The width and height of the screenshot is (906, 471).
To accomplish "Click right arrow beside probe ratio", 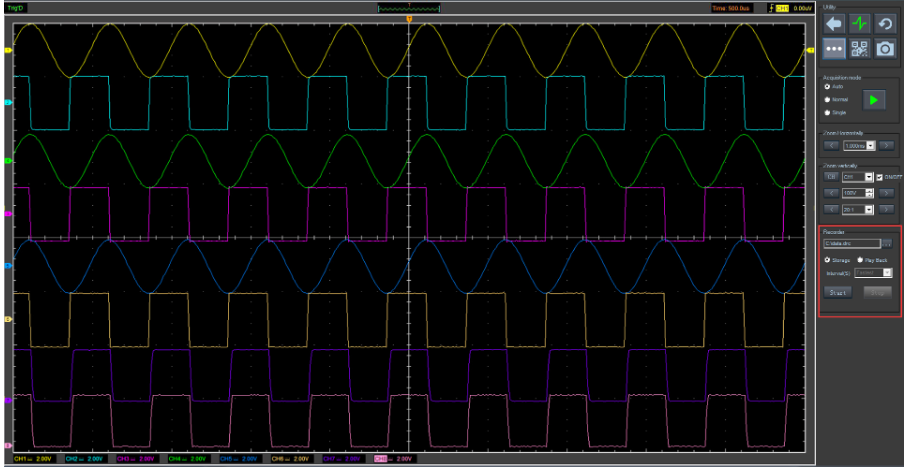I will pos(886,209).
